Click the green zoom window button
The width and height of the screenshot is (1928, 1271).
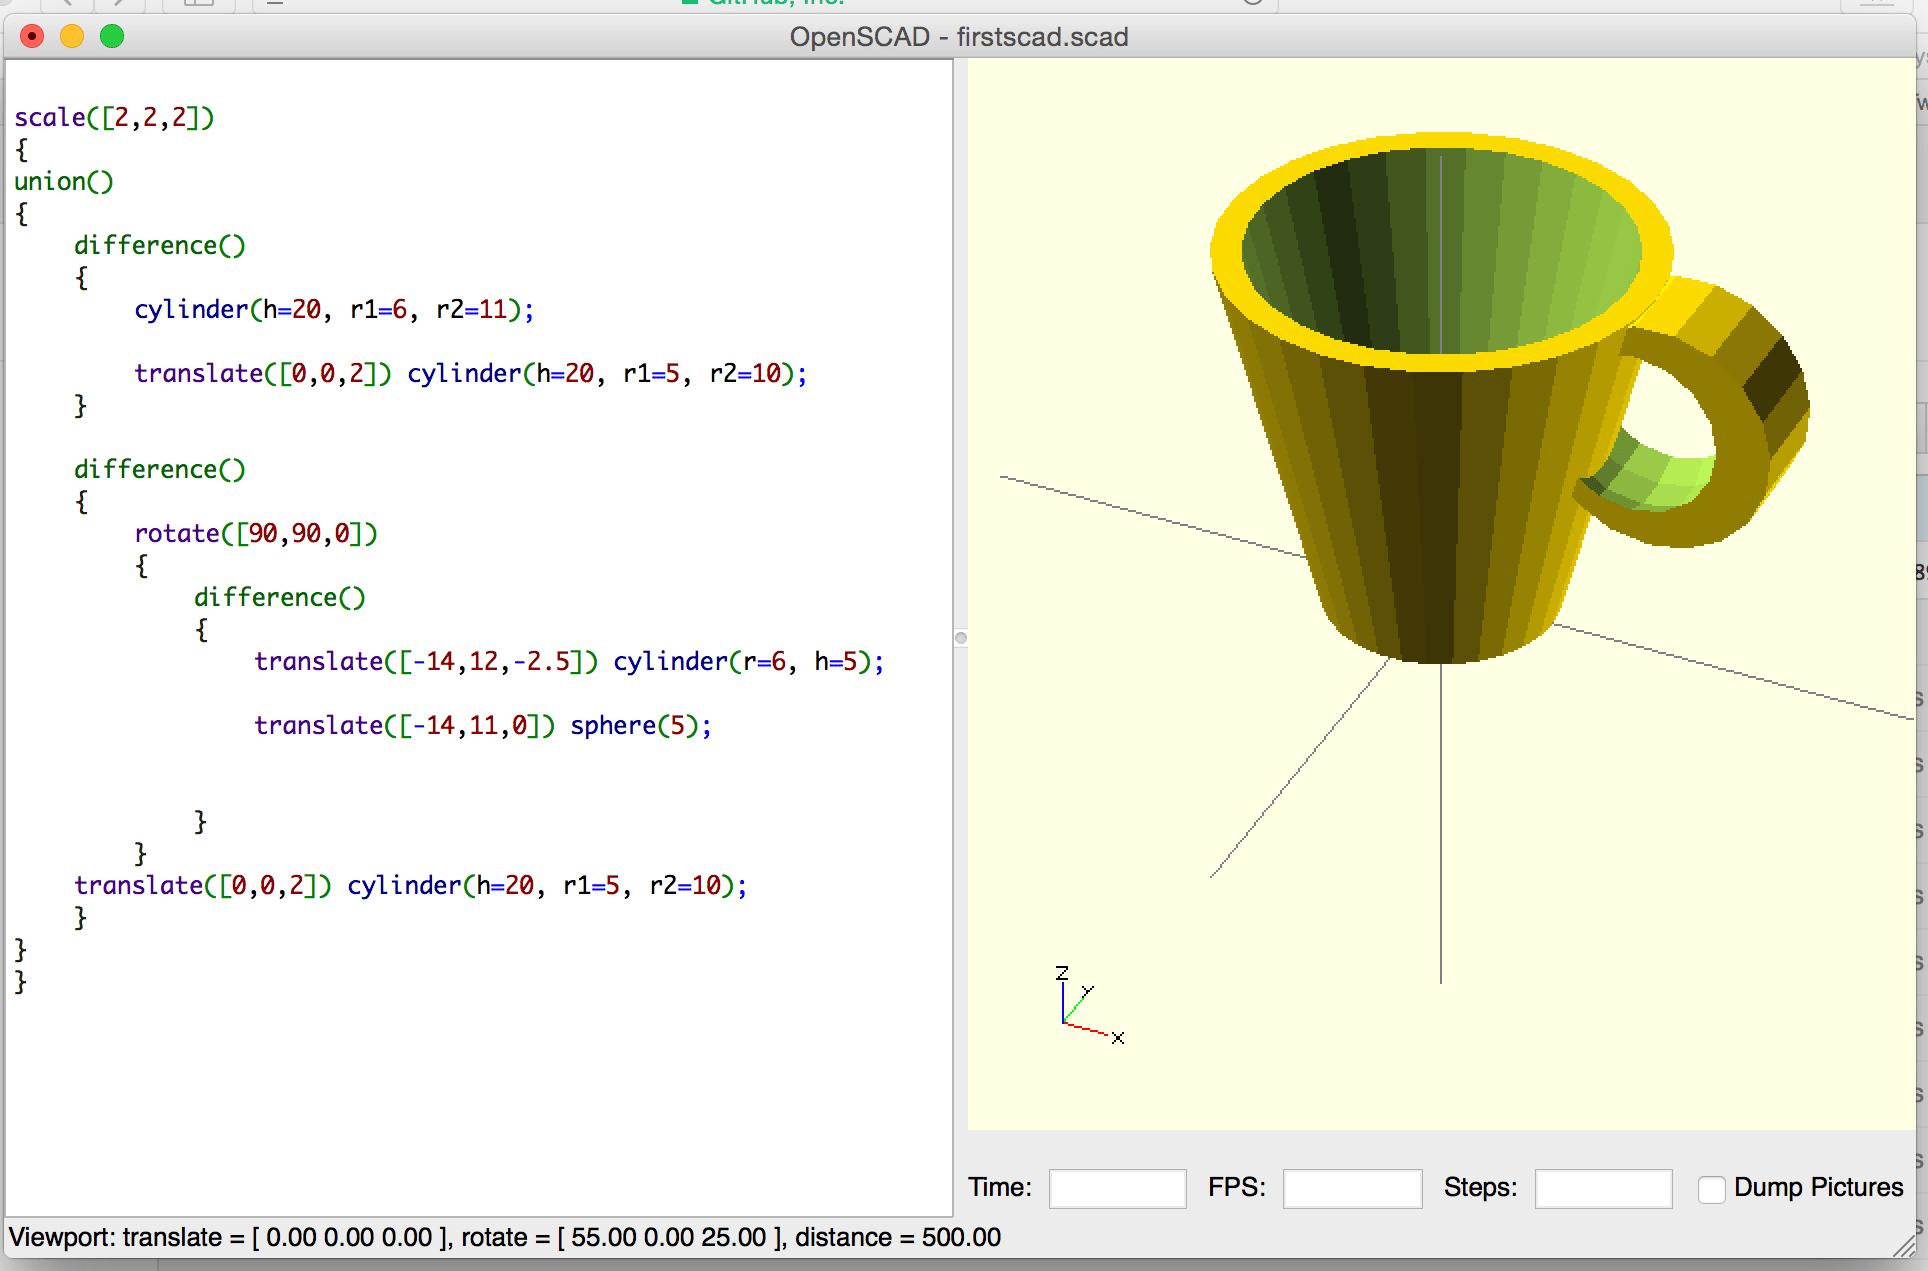pos(112,37)
